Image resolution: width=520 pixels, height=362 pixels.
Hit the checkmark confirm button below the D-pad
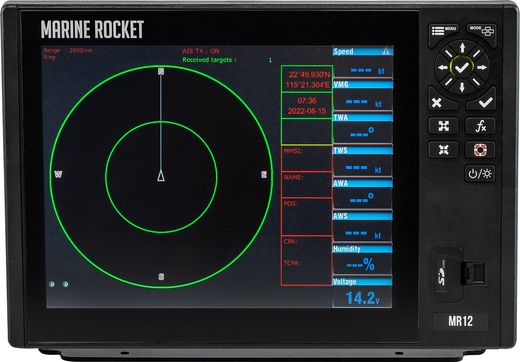[485, 101]
